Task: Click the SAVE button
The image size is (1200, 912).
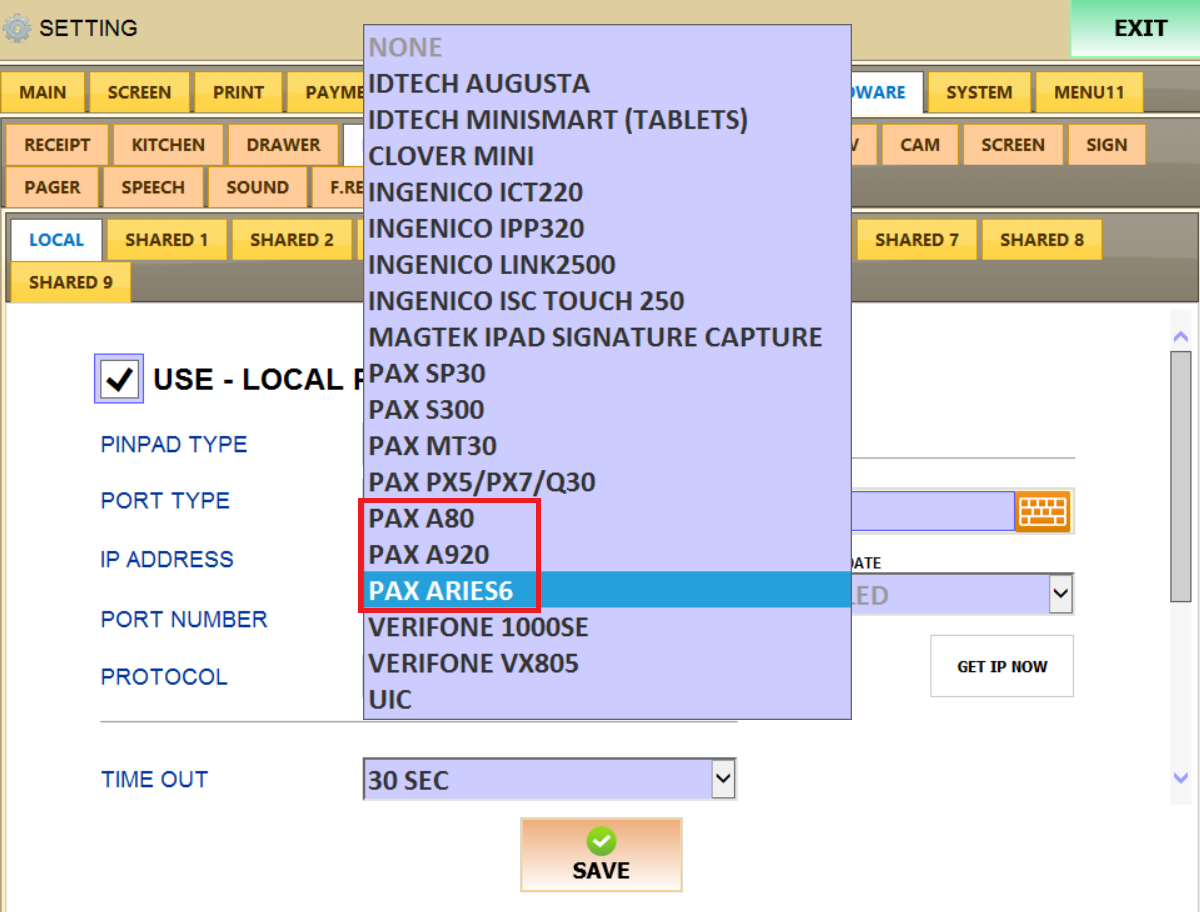Action: (x=601, y=855)
